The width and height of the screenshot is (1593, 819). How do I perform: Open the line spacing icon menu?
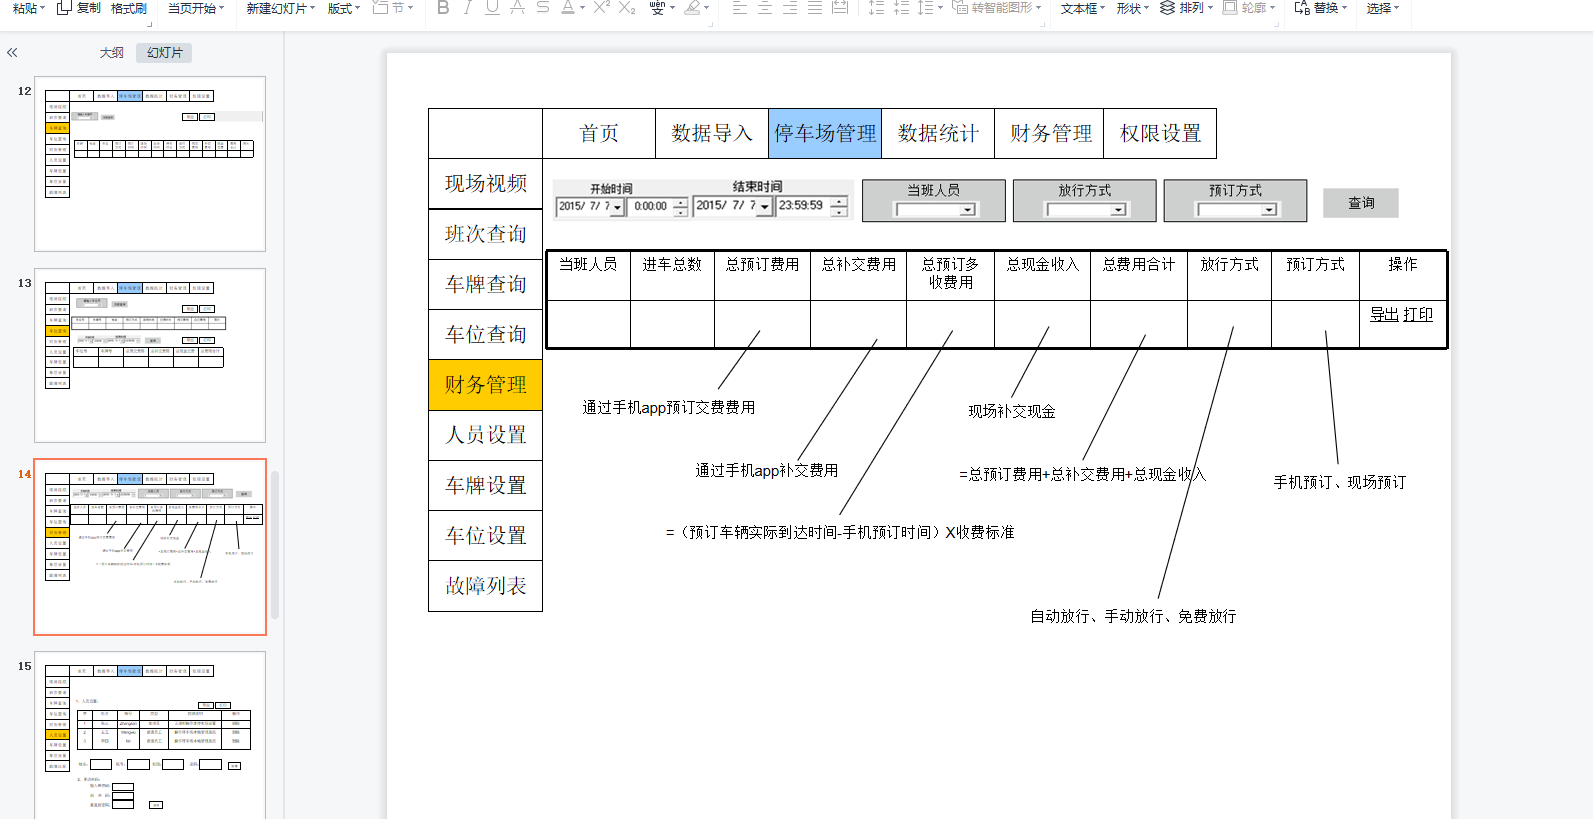click(x=926, y=8)
